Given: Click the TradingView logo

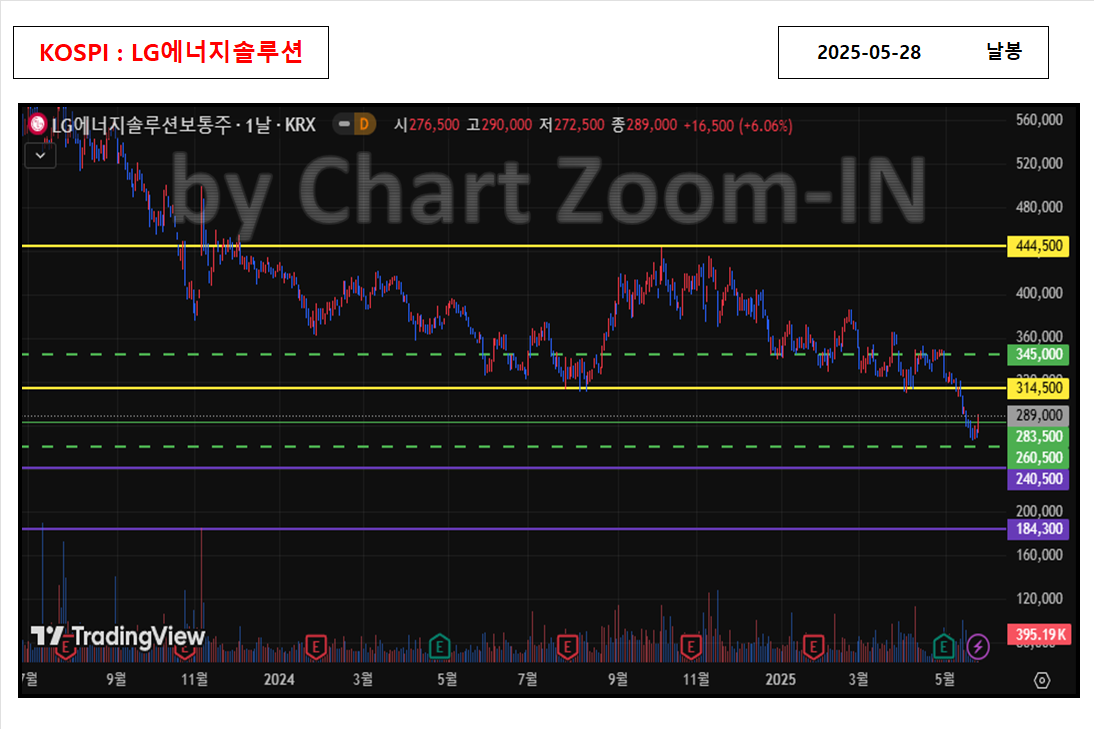Looking at the screenshot, I should (x=118, y=636).
